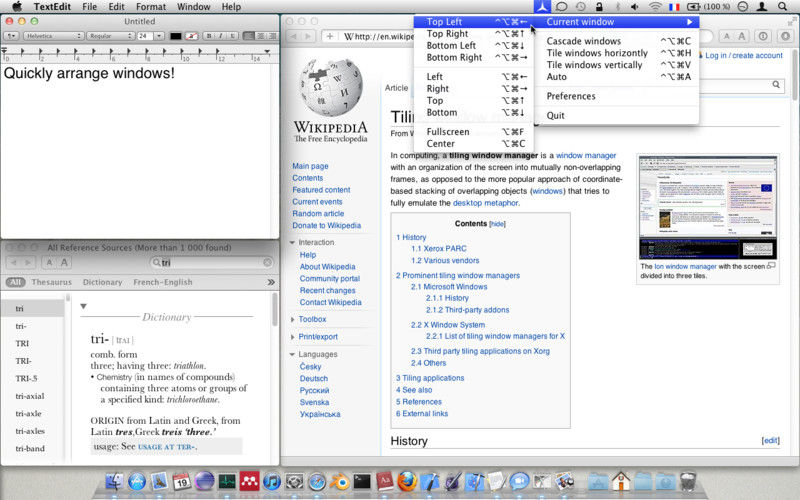
Task: Open the Format menu in menu bar
Action: (151, 7)
